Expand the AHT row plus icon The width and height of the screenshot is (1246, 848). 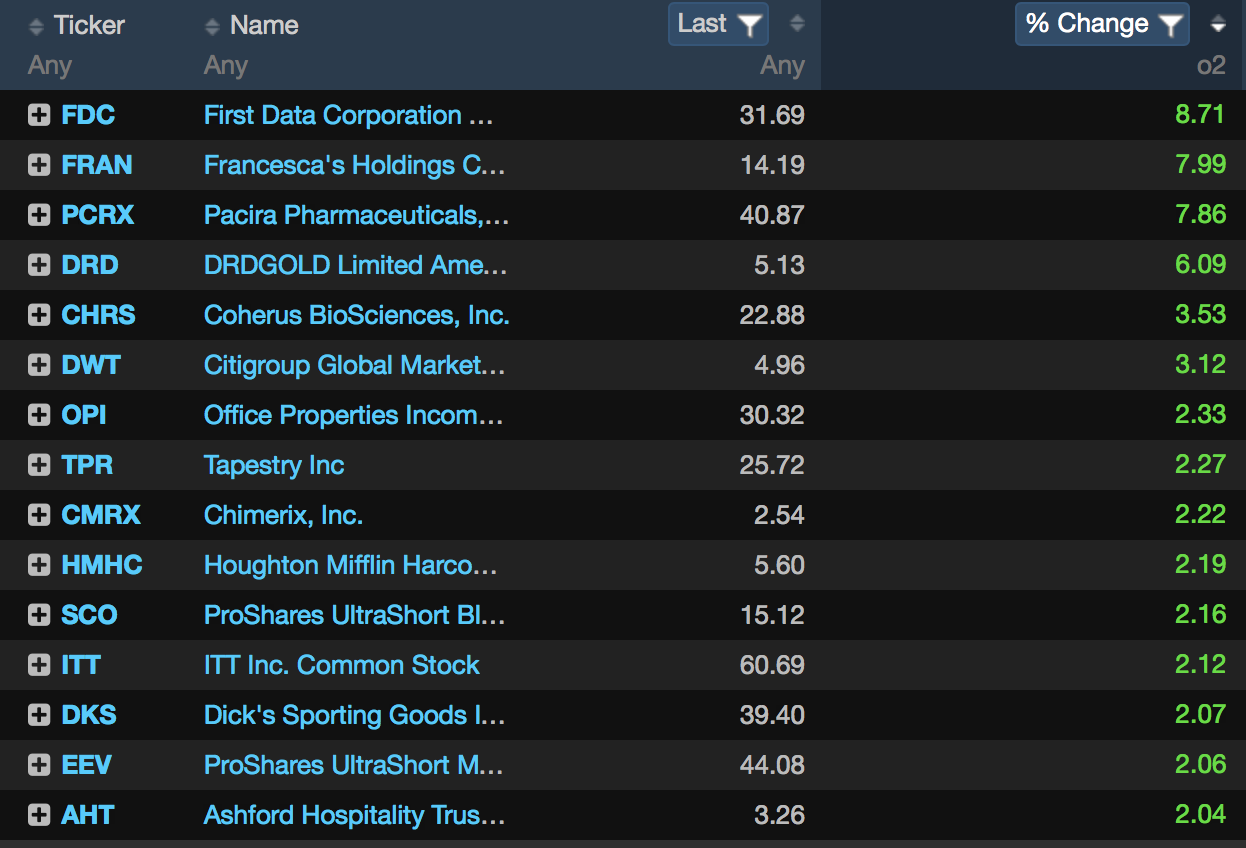[39, 815]
